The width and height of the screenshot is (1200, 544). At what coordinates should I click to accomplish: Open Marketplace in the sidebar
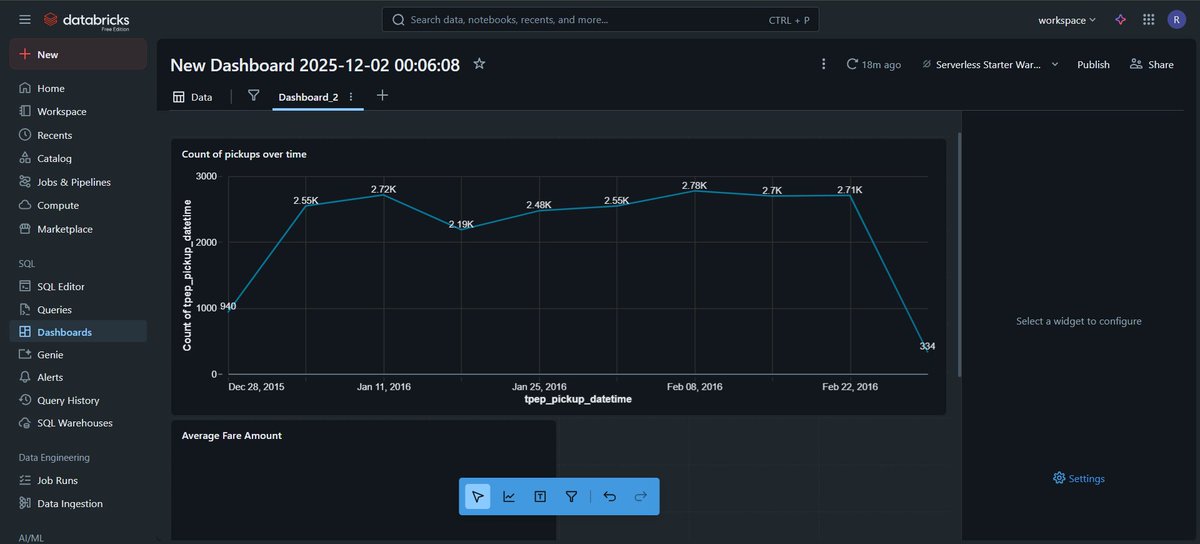(78, 229)
